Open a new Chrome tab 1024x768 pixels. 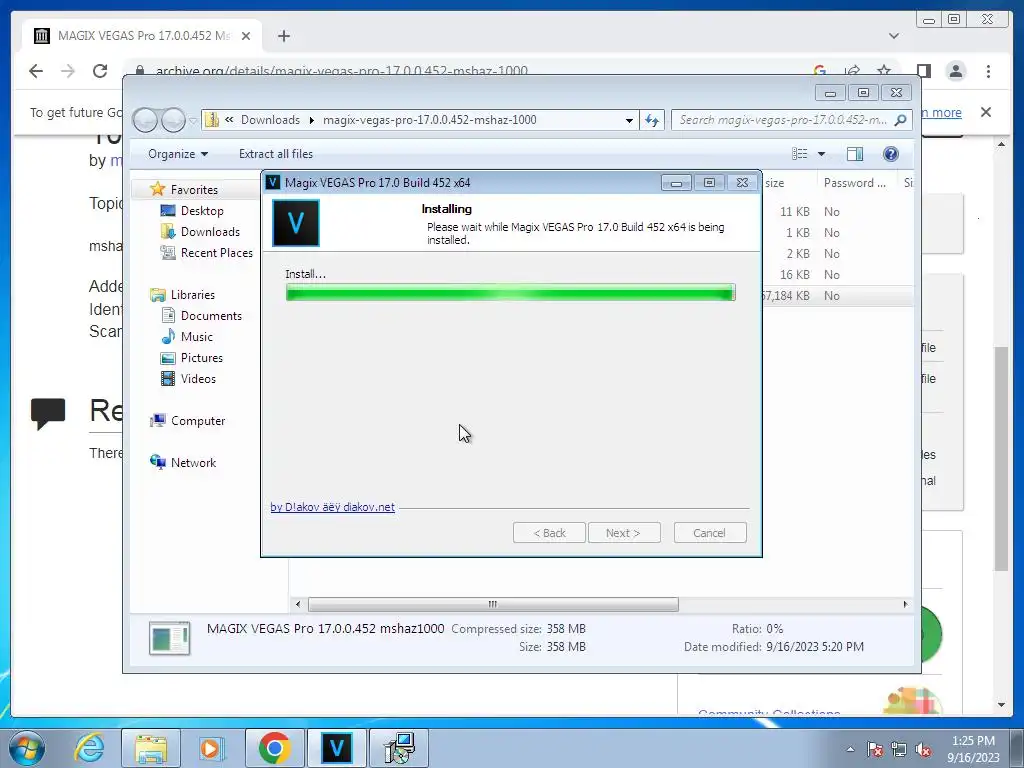tap(283, 36)
